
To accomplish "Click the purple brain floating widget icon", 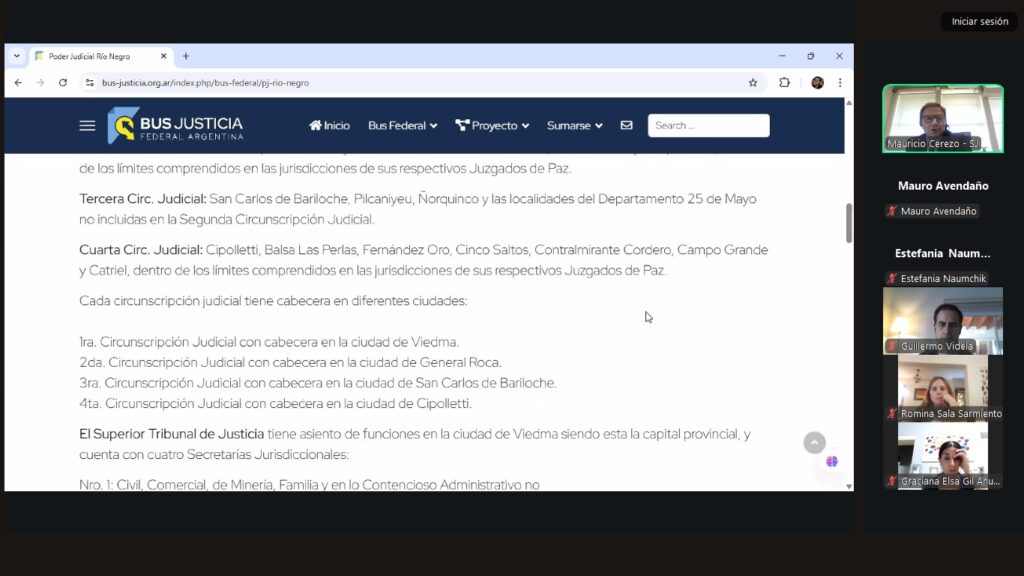I will pyautogui.click(x=831, y=461).
